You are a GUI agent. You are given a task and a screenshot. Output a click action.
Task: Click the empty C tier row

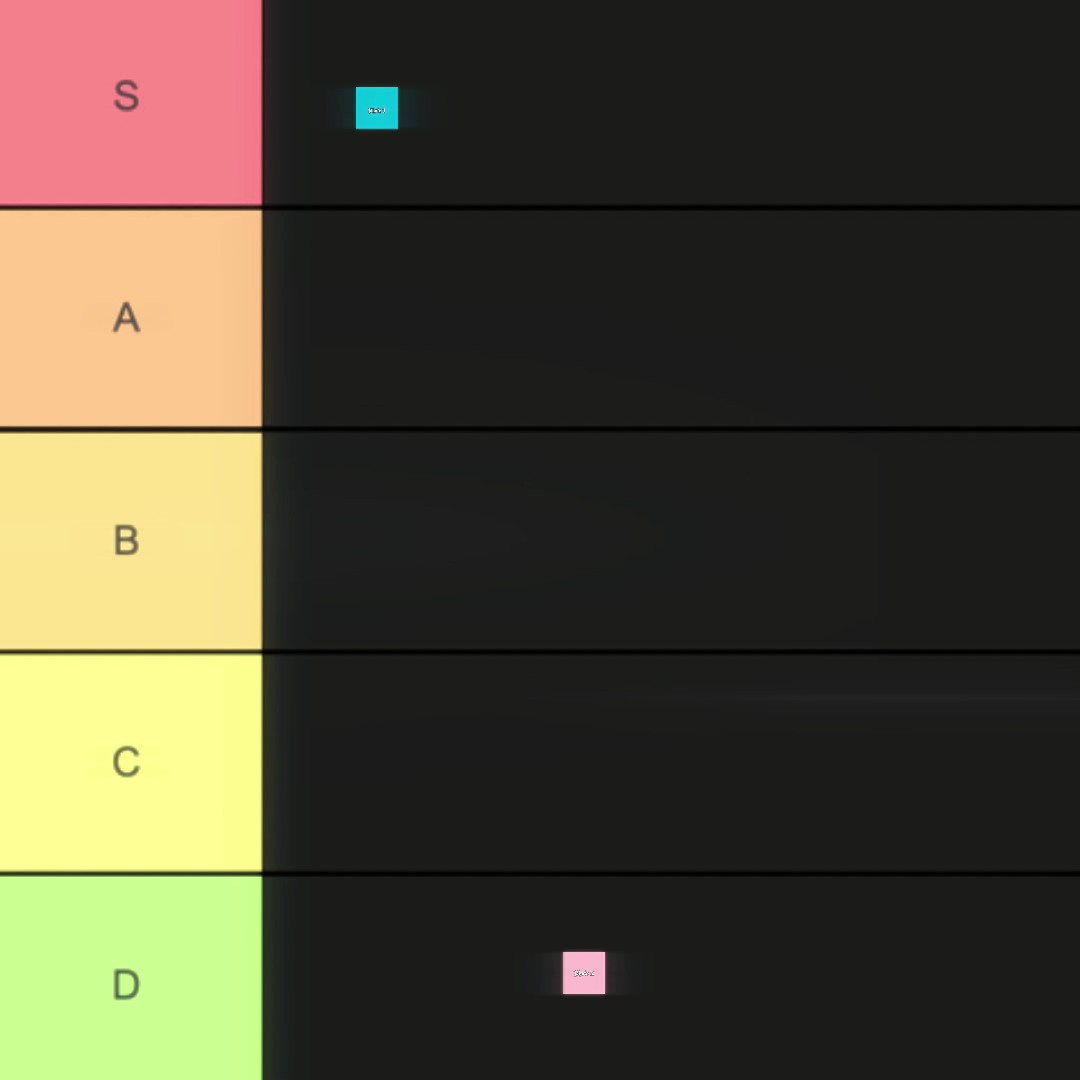click(671, 762)
